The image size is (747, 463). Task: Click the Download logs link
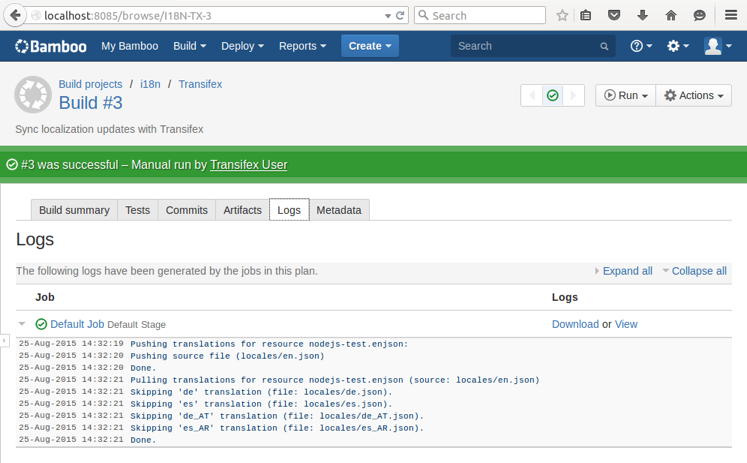pos(575,324)
